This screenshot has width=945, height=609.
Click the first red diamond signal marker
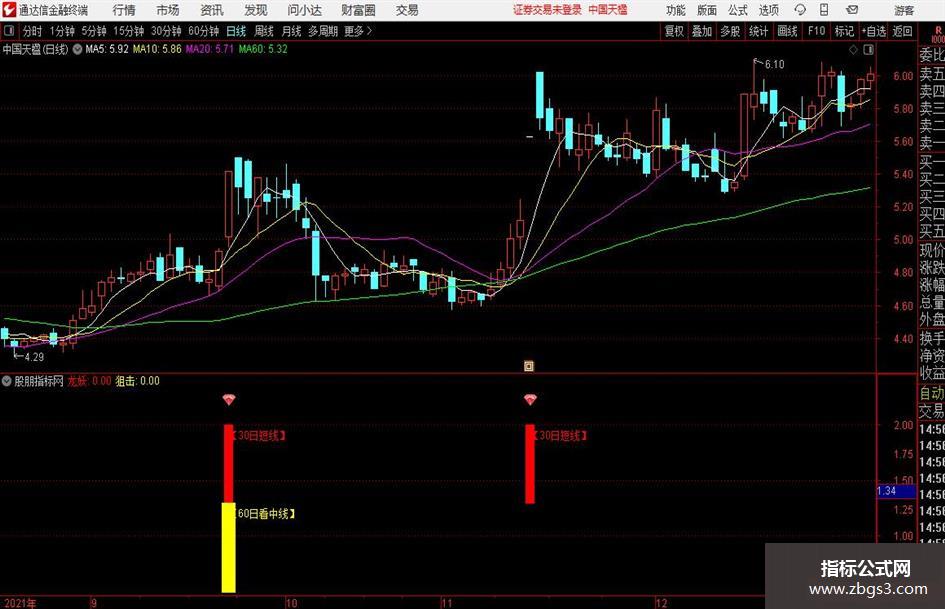[x=228, y=399]
